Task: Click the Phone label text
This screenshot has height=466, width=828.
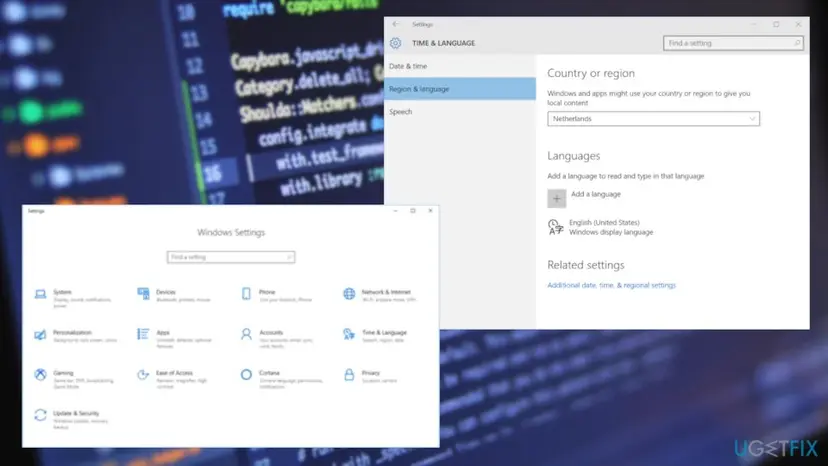Action: click(267, 292)
